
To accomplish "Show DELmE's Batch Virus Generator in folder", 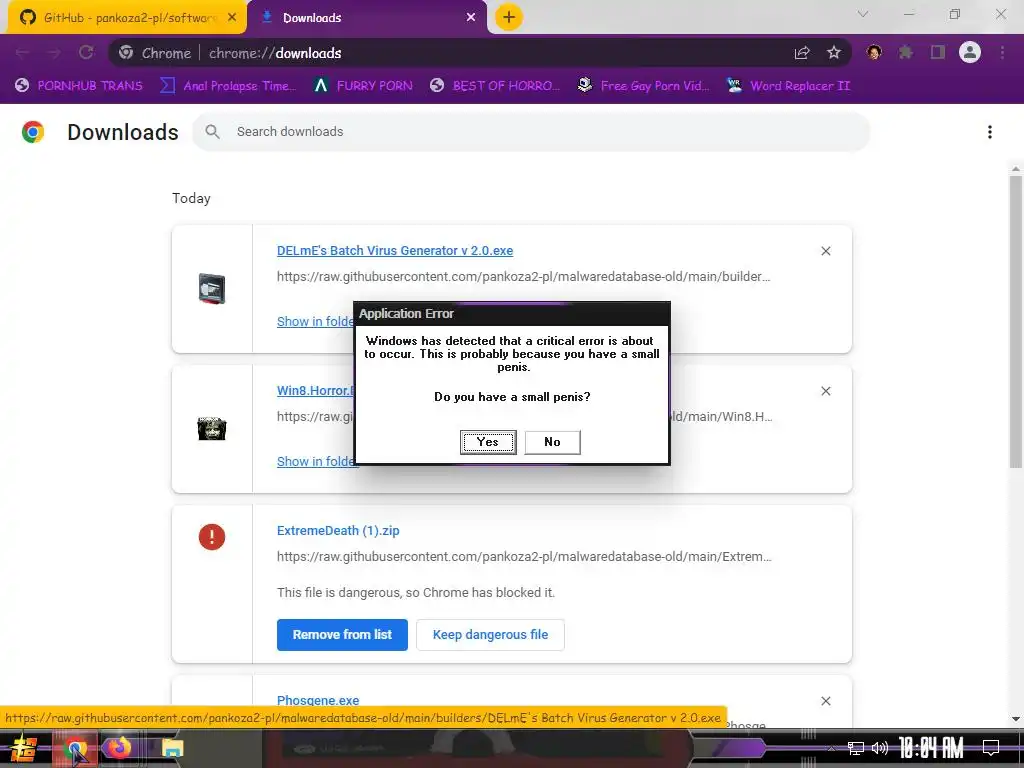I will (315, 321).
